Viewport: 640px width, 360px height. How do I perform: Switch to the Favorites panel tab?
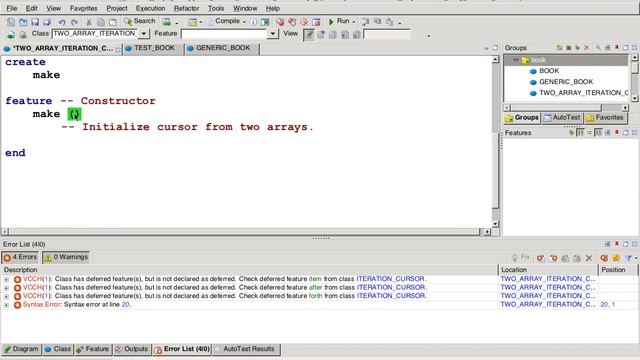(605, 118)
